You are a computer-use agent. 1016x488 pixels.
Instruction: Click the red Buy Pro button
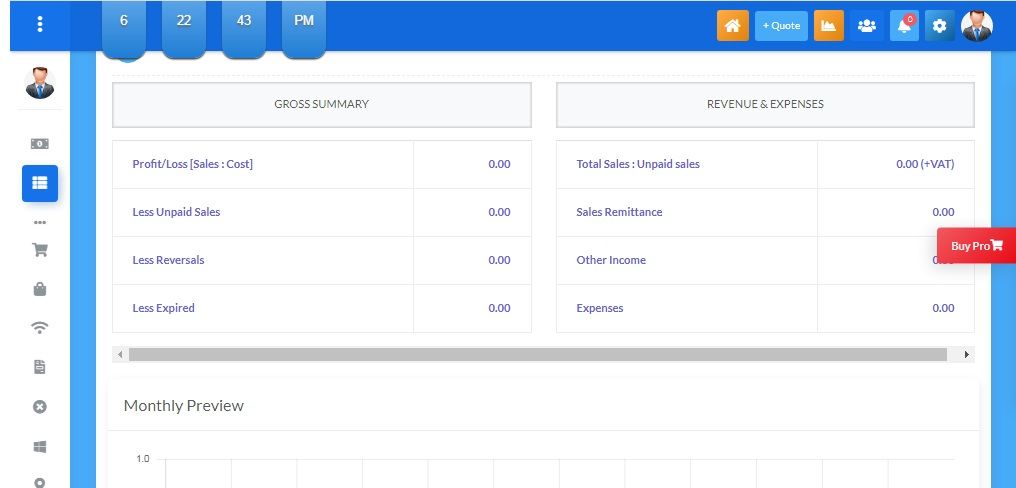point(975,246)
